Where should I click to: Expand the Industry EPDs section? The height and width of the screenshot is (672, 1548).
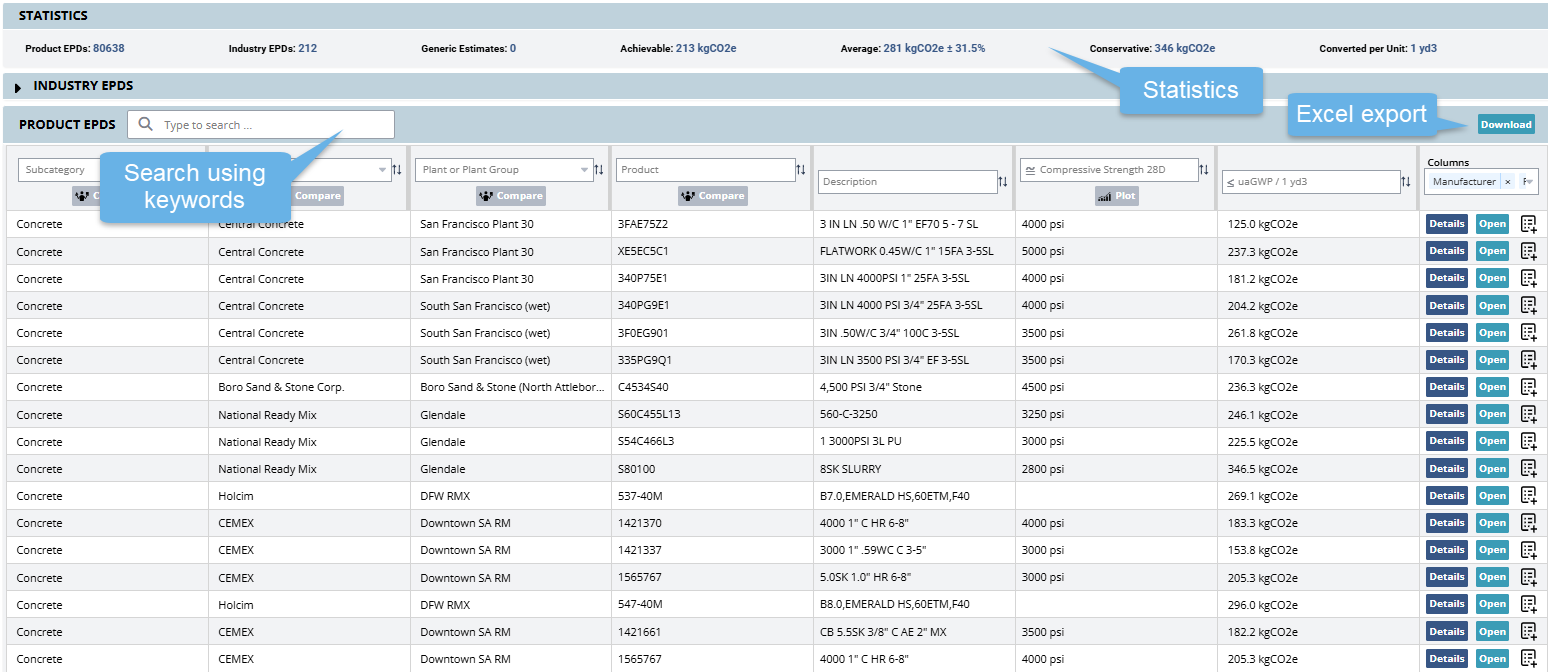point(18,87)
